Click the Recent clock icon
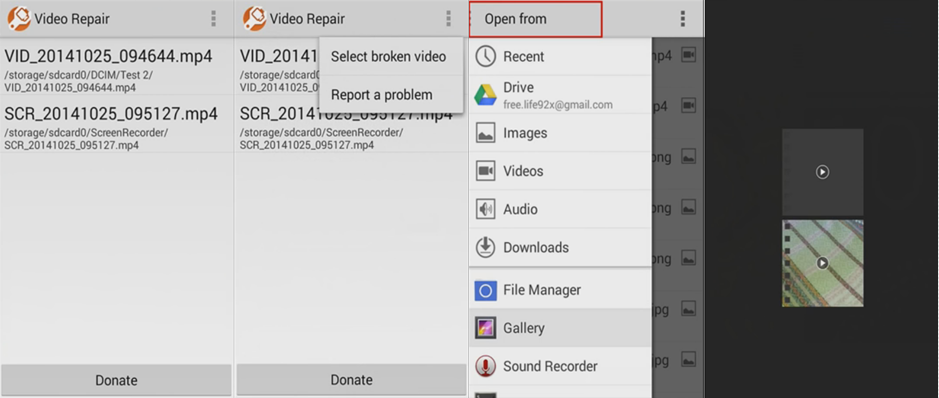This screenshot has width=939, height=398. click(x=485, y=56)
